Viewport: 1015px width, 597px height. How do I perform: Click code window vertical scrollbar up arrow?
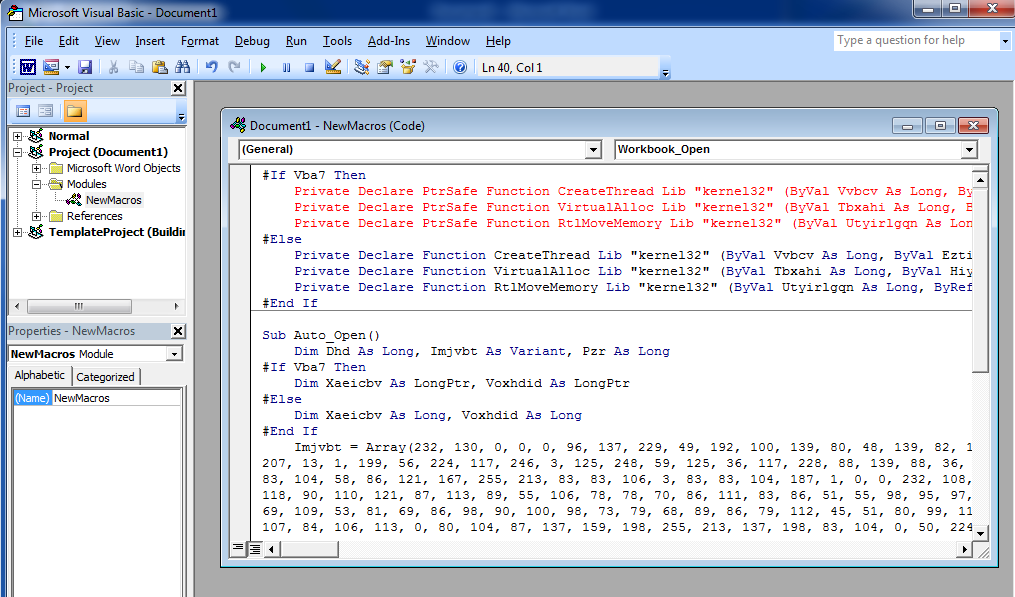pyautogui.click(x=980, y=179)
